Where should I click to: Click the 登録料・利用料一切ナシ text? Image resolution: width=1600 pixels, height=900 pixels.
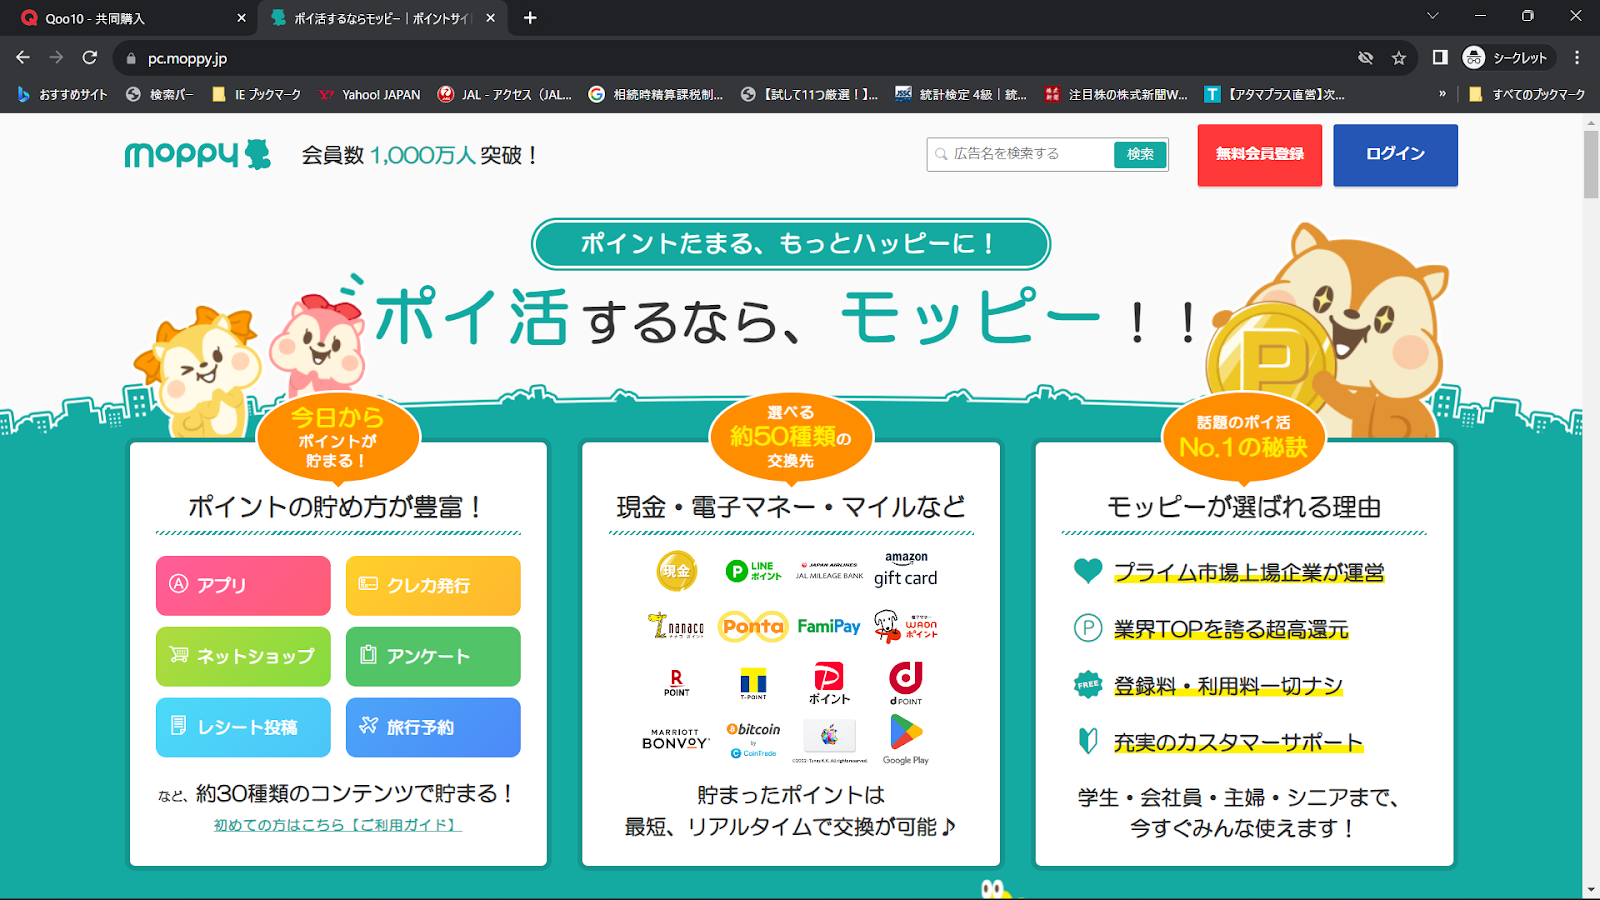1228,686
